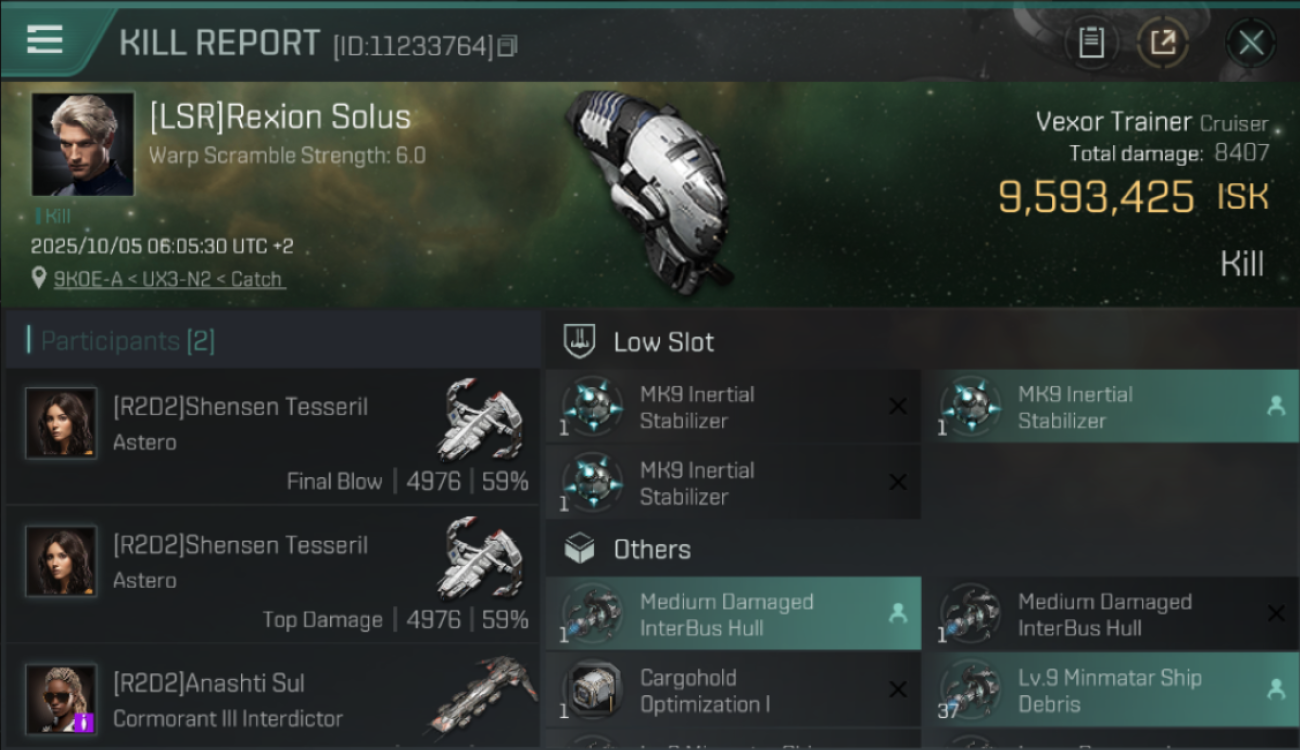Select the Final Blow Shensen Tesseril portrait
1300x750 pixels.
[x=61, y=423]
